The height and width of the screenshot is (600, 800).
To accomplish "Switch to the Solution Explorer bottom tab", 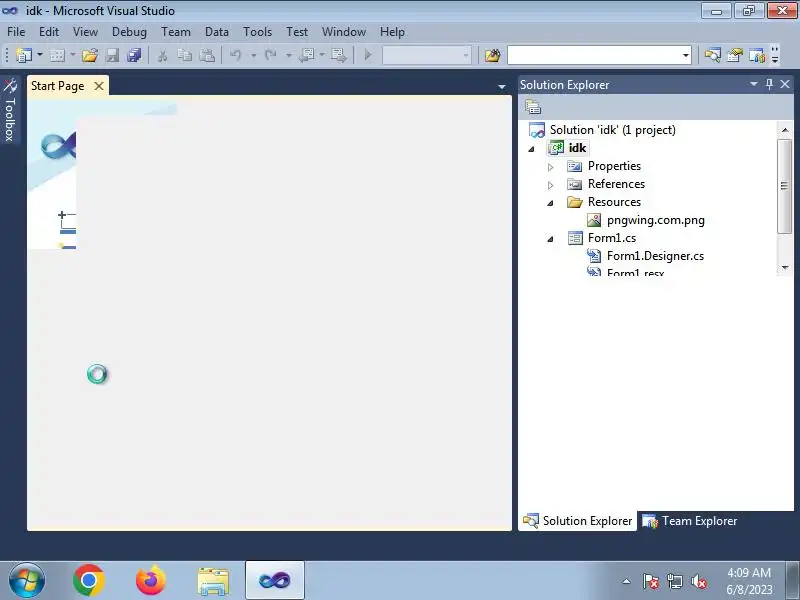I will click(578, 521).
